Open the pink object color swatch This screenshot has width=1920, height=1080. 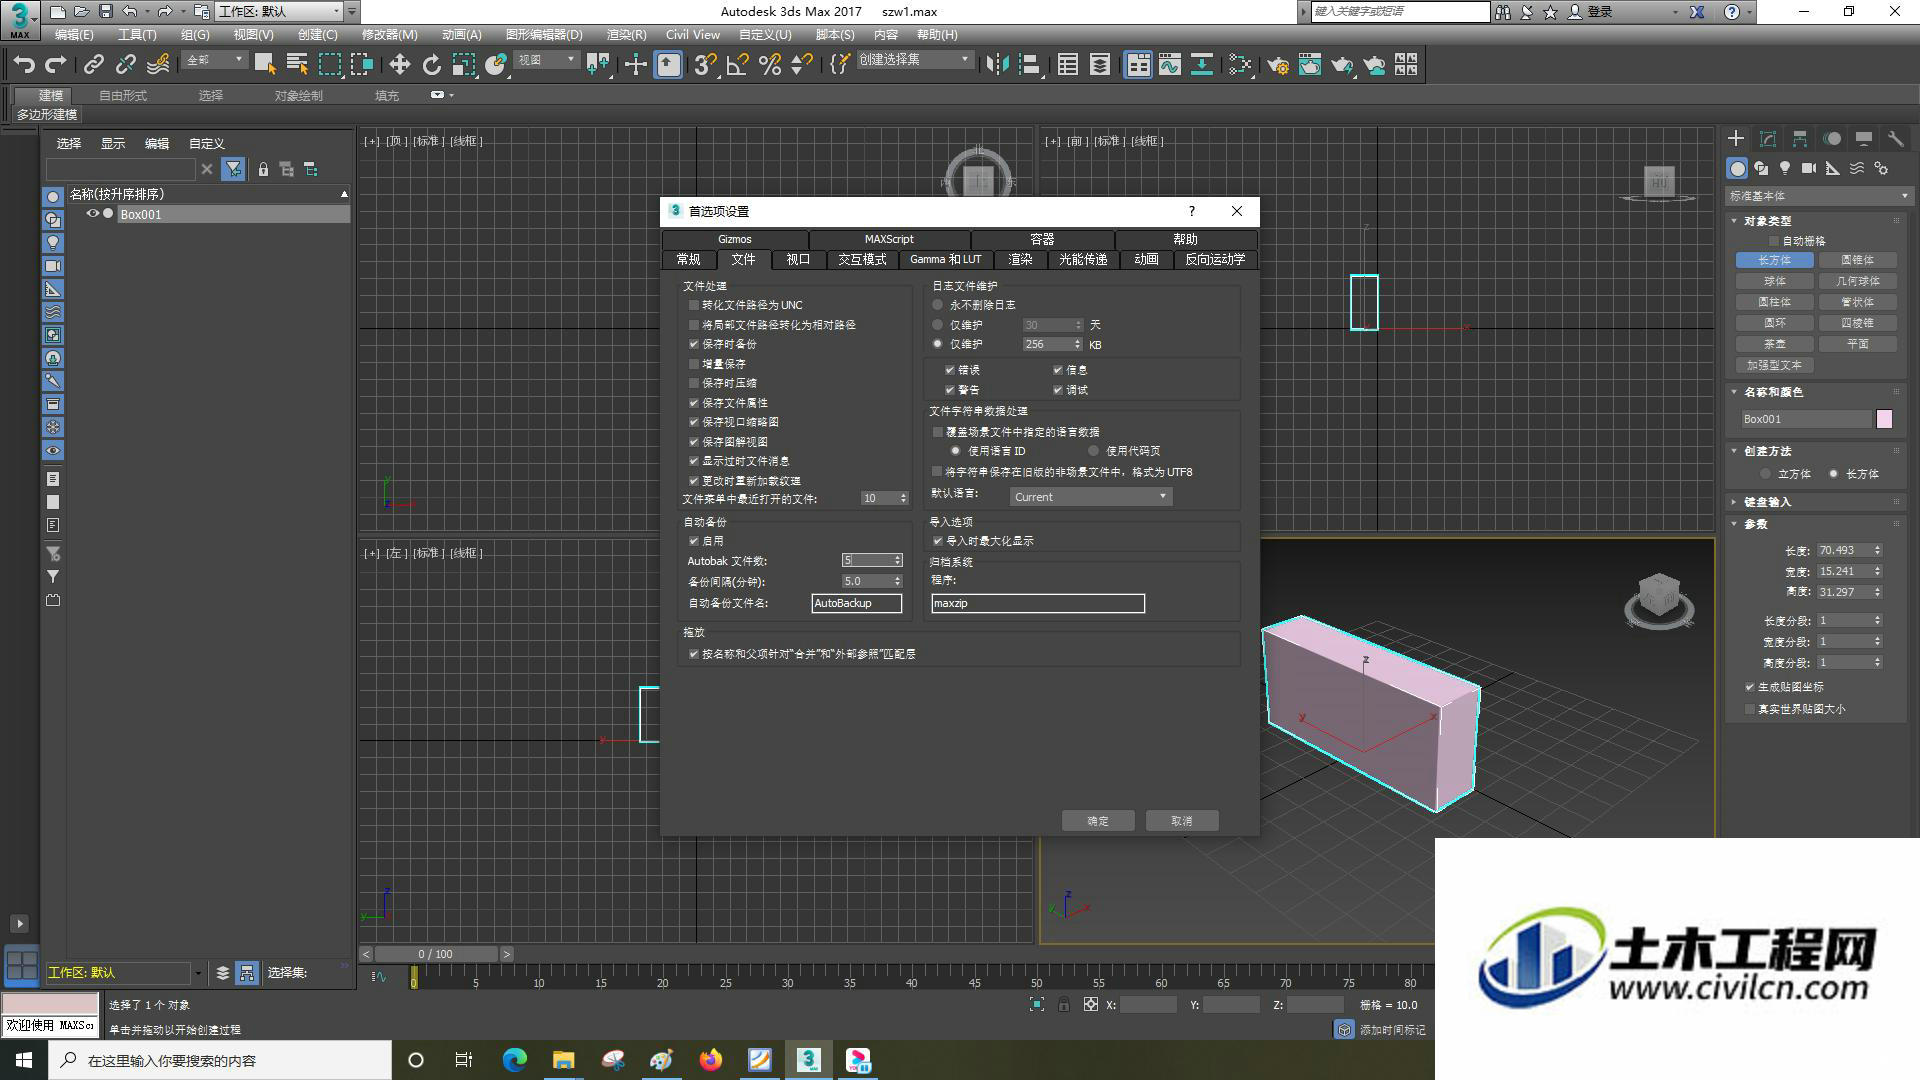click(x=1884, y=419)
